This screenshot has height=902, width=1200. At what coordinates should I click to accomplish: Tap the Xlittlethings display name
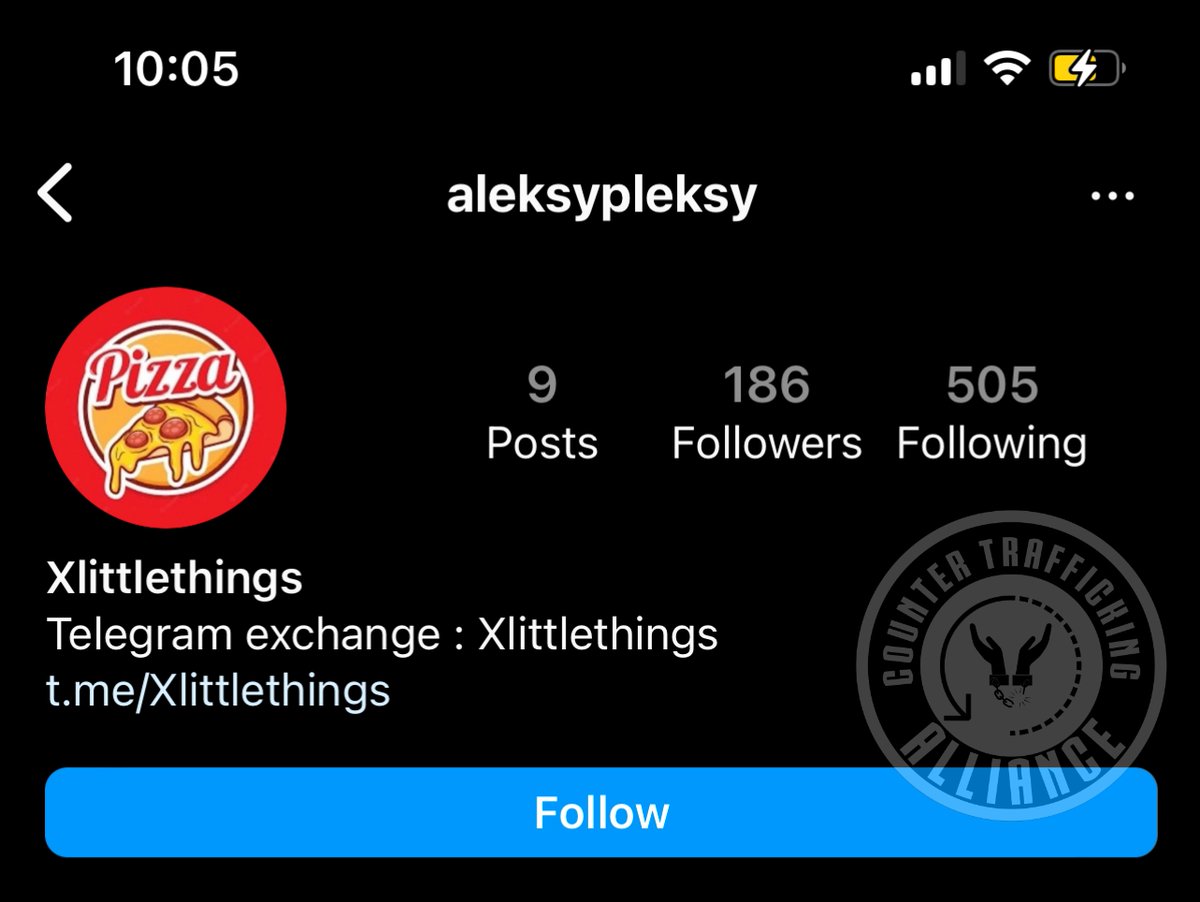[x=174, y=577]
